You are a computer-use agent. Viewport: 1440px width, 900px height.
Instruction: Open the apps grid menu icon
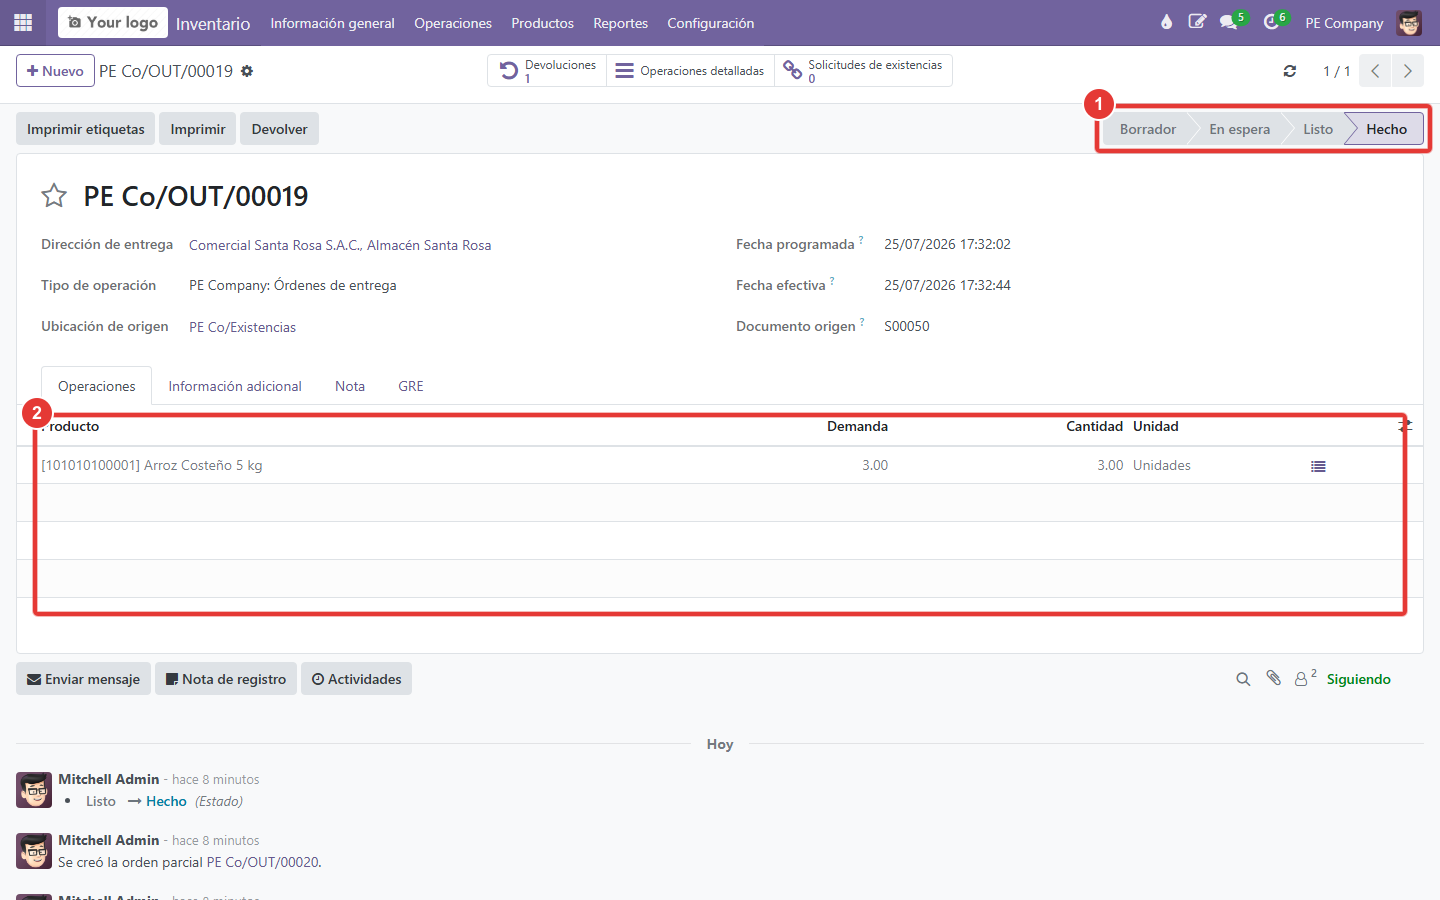(23, 22)
